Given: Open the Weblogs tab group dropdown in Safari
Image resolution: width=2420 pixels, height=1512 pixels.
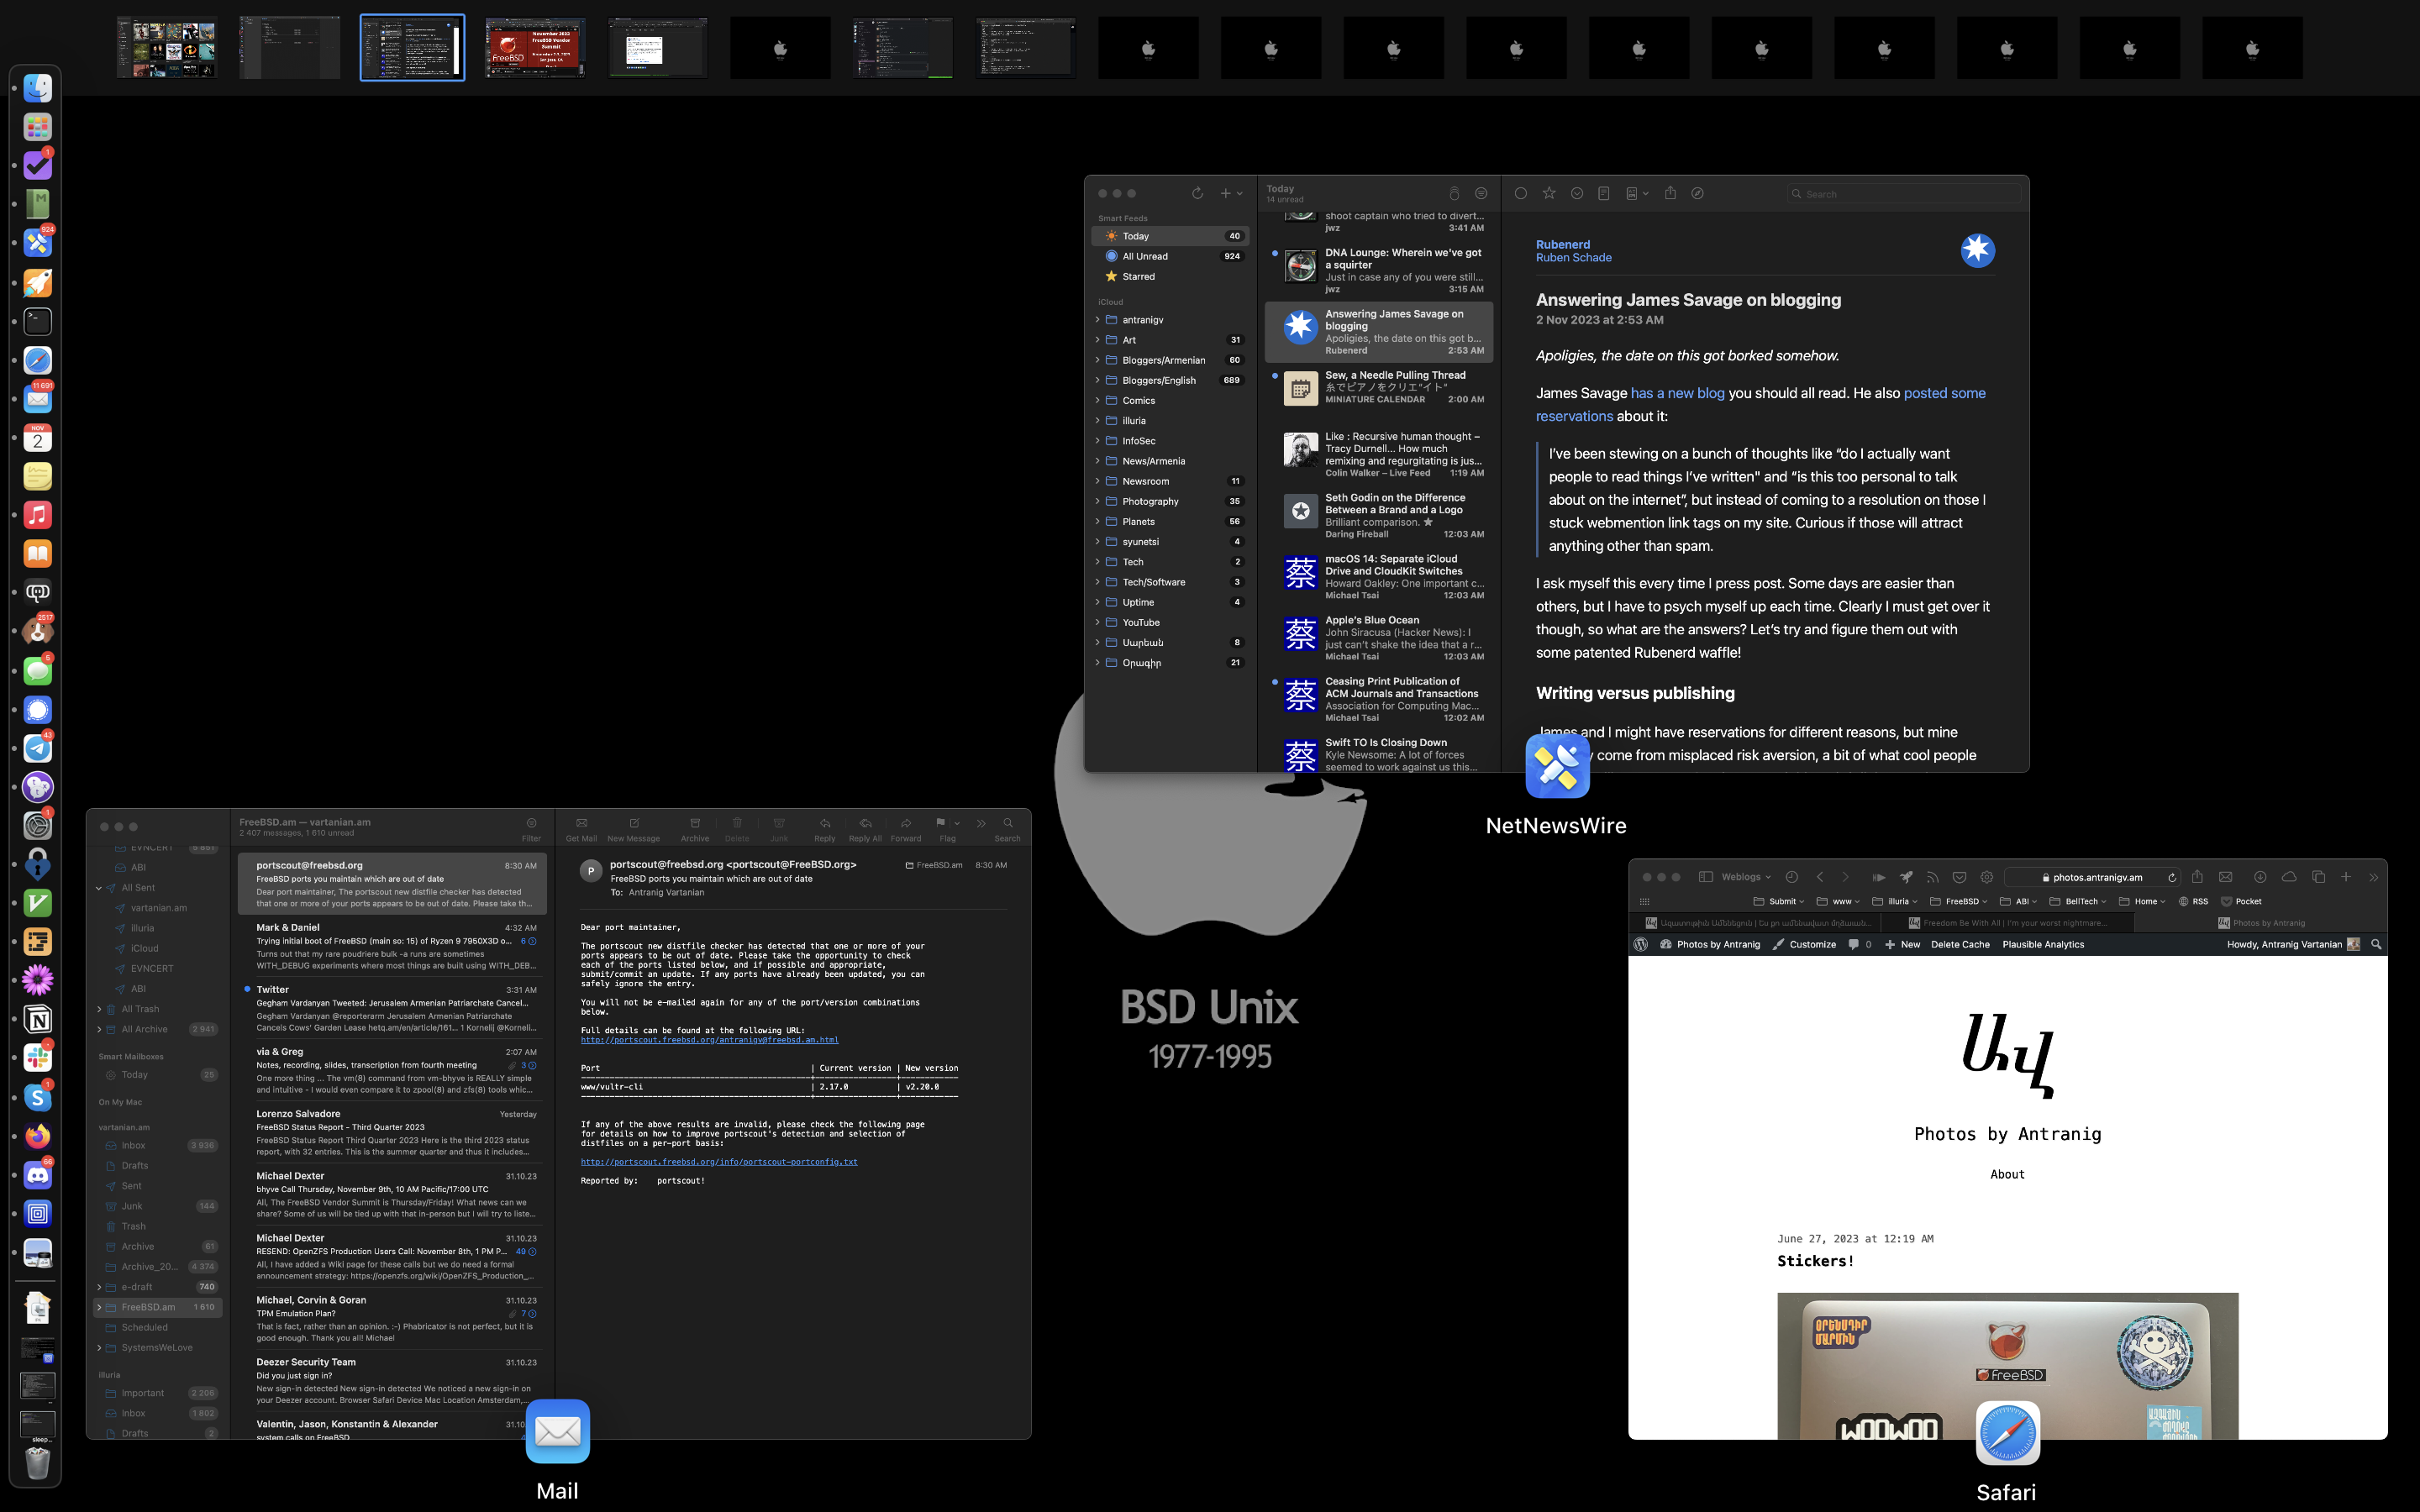Looking at the screenshot, I should (x=1746, y=877).
